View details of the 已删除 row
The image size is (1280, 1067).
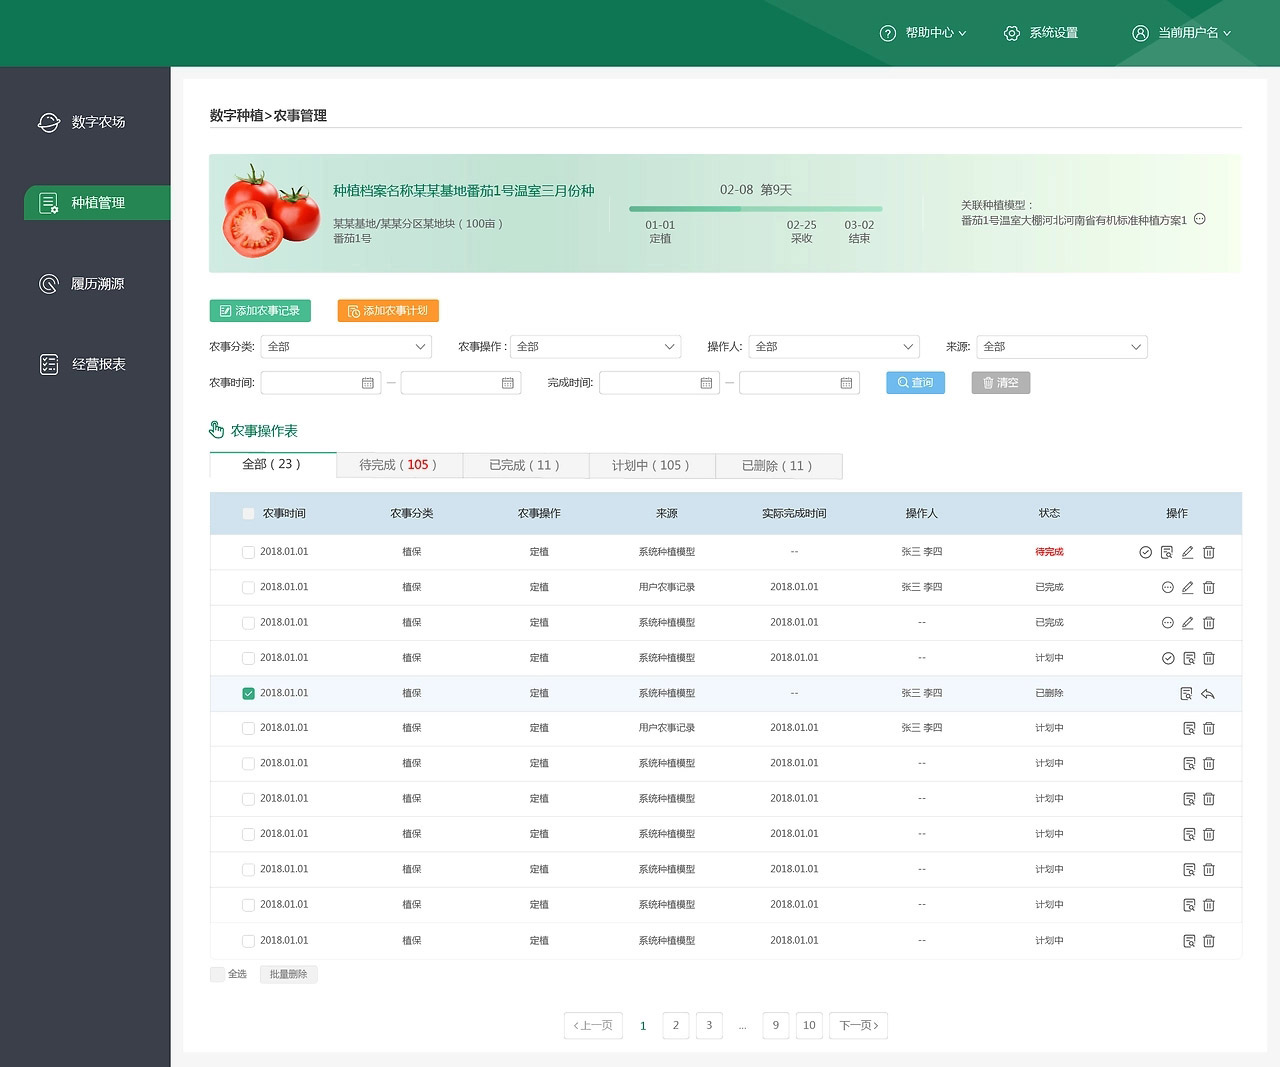click(x=1186, y=694)
